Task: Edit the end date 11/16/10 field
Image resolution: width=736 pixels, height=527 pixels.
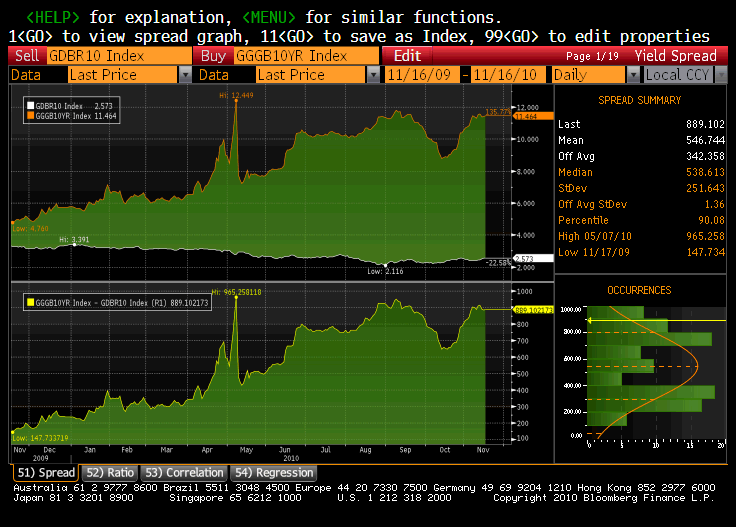Action: pyautogui.click(x=507, y=75)
